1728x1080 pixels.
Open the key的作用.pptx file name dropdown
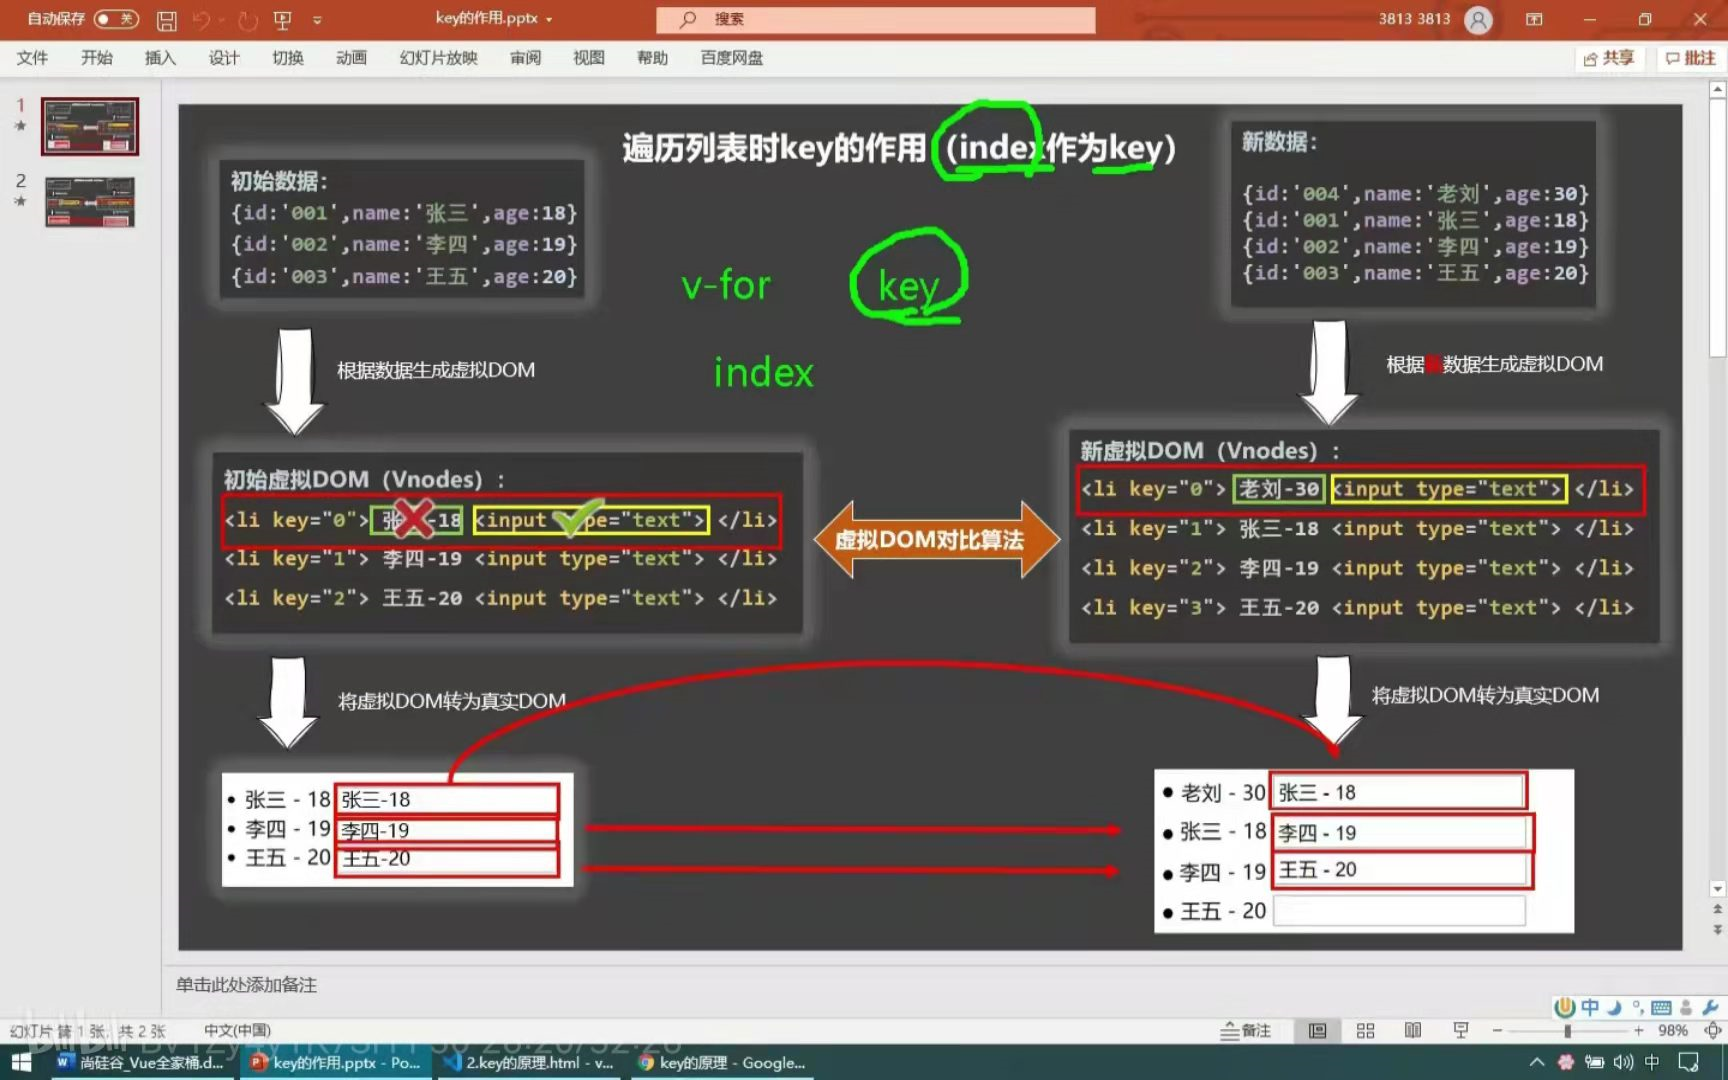(x=549, y=19)
